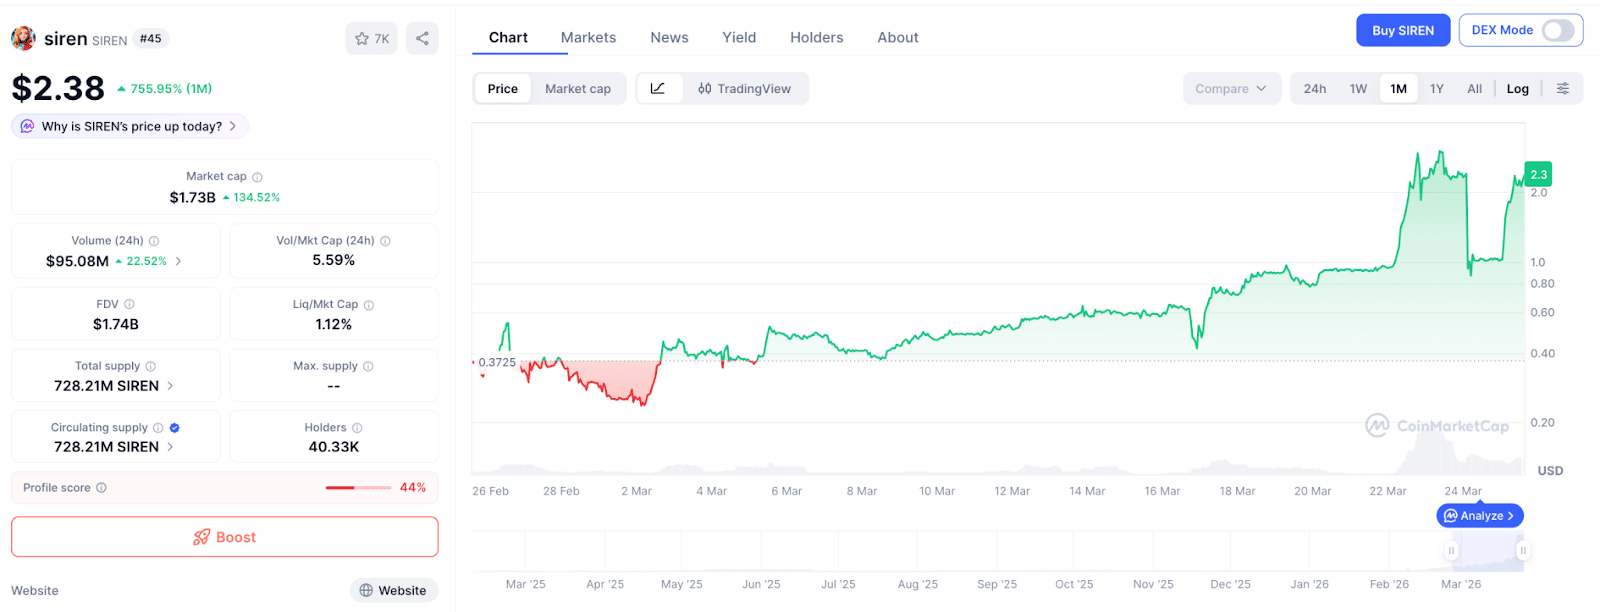Click the rocket Boost button

point(225,537)
